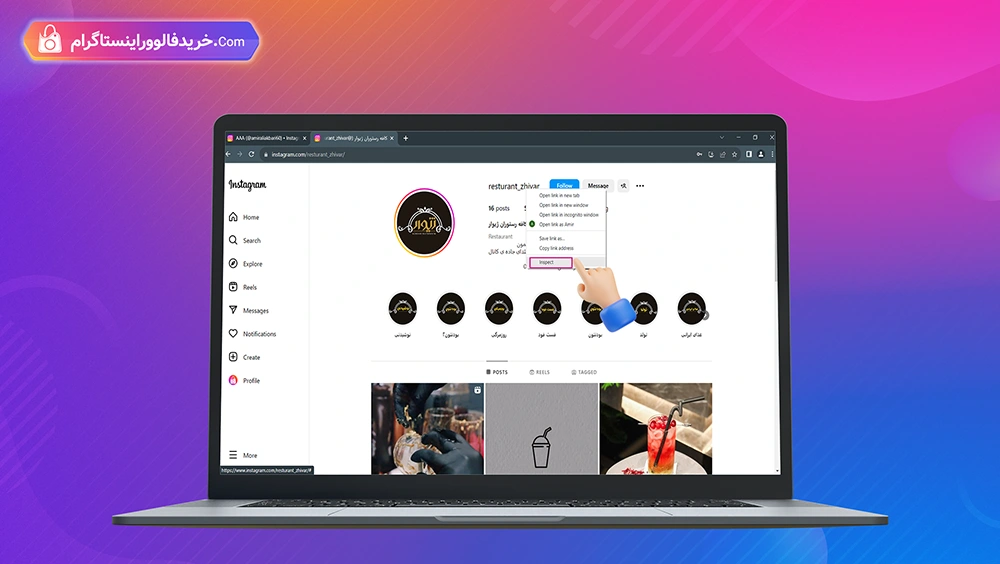The width and height of the screenshot is (1000, 564).
Task: Open the gray cup sketch post
Action: tap(541, 429)
